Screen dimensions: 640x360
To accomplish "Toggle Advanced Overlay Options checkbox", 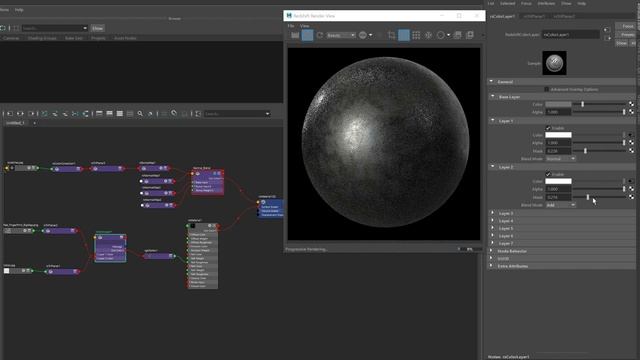I will pos(547,89).
